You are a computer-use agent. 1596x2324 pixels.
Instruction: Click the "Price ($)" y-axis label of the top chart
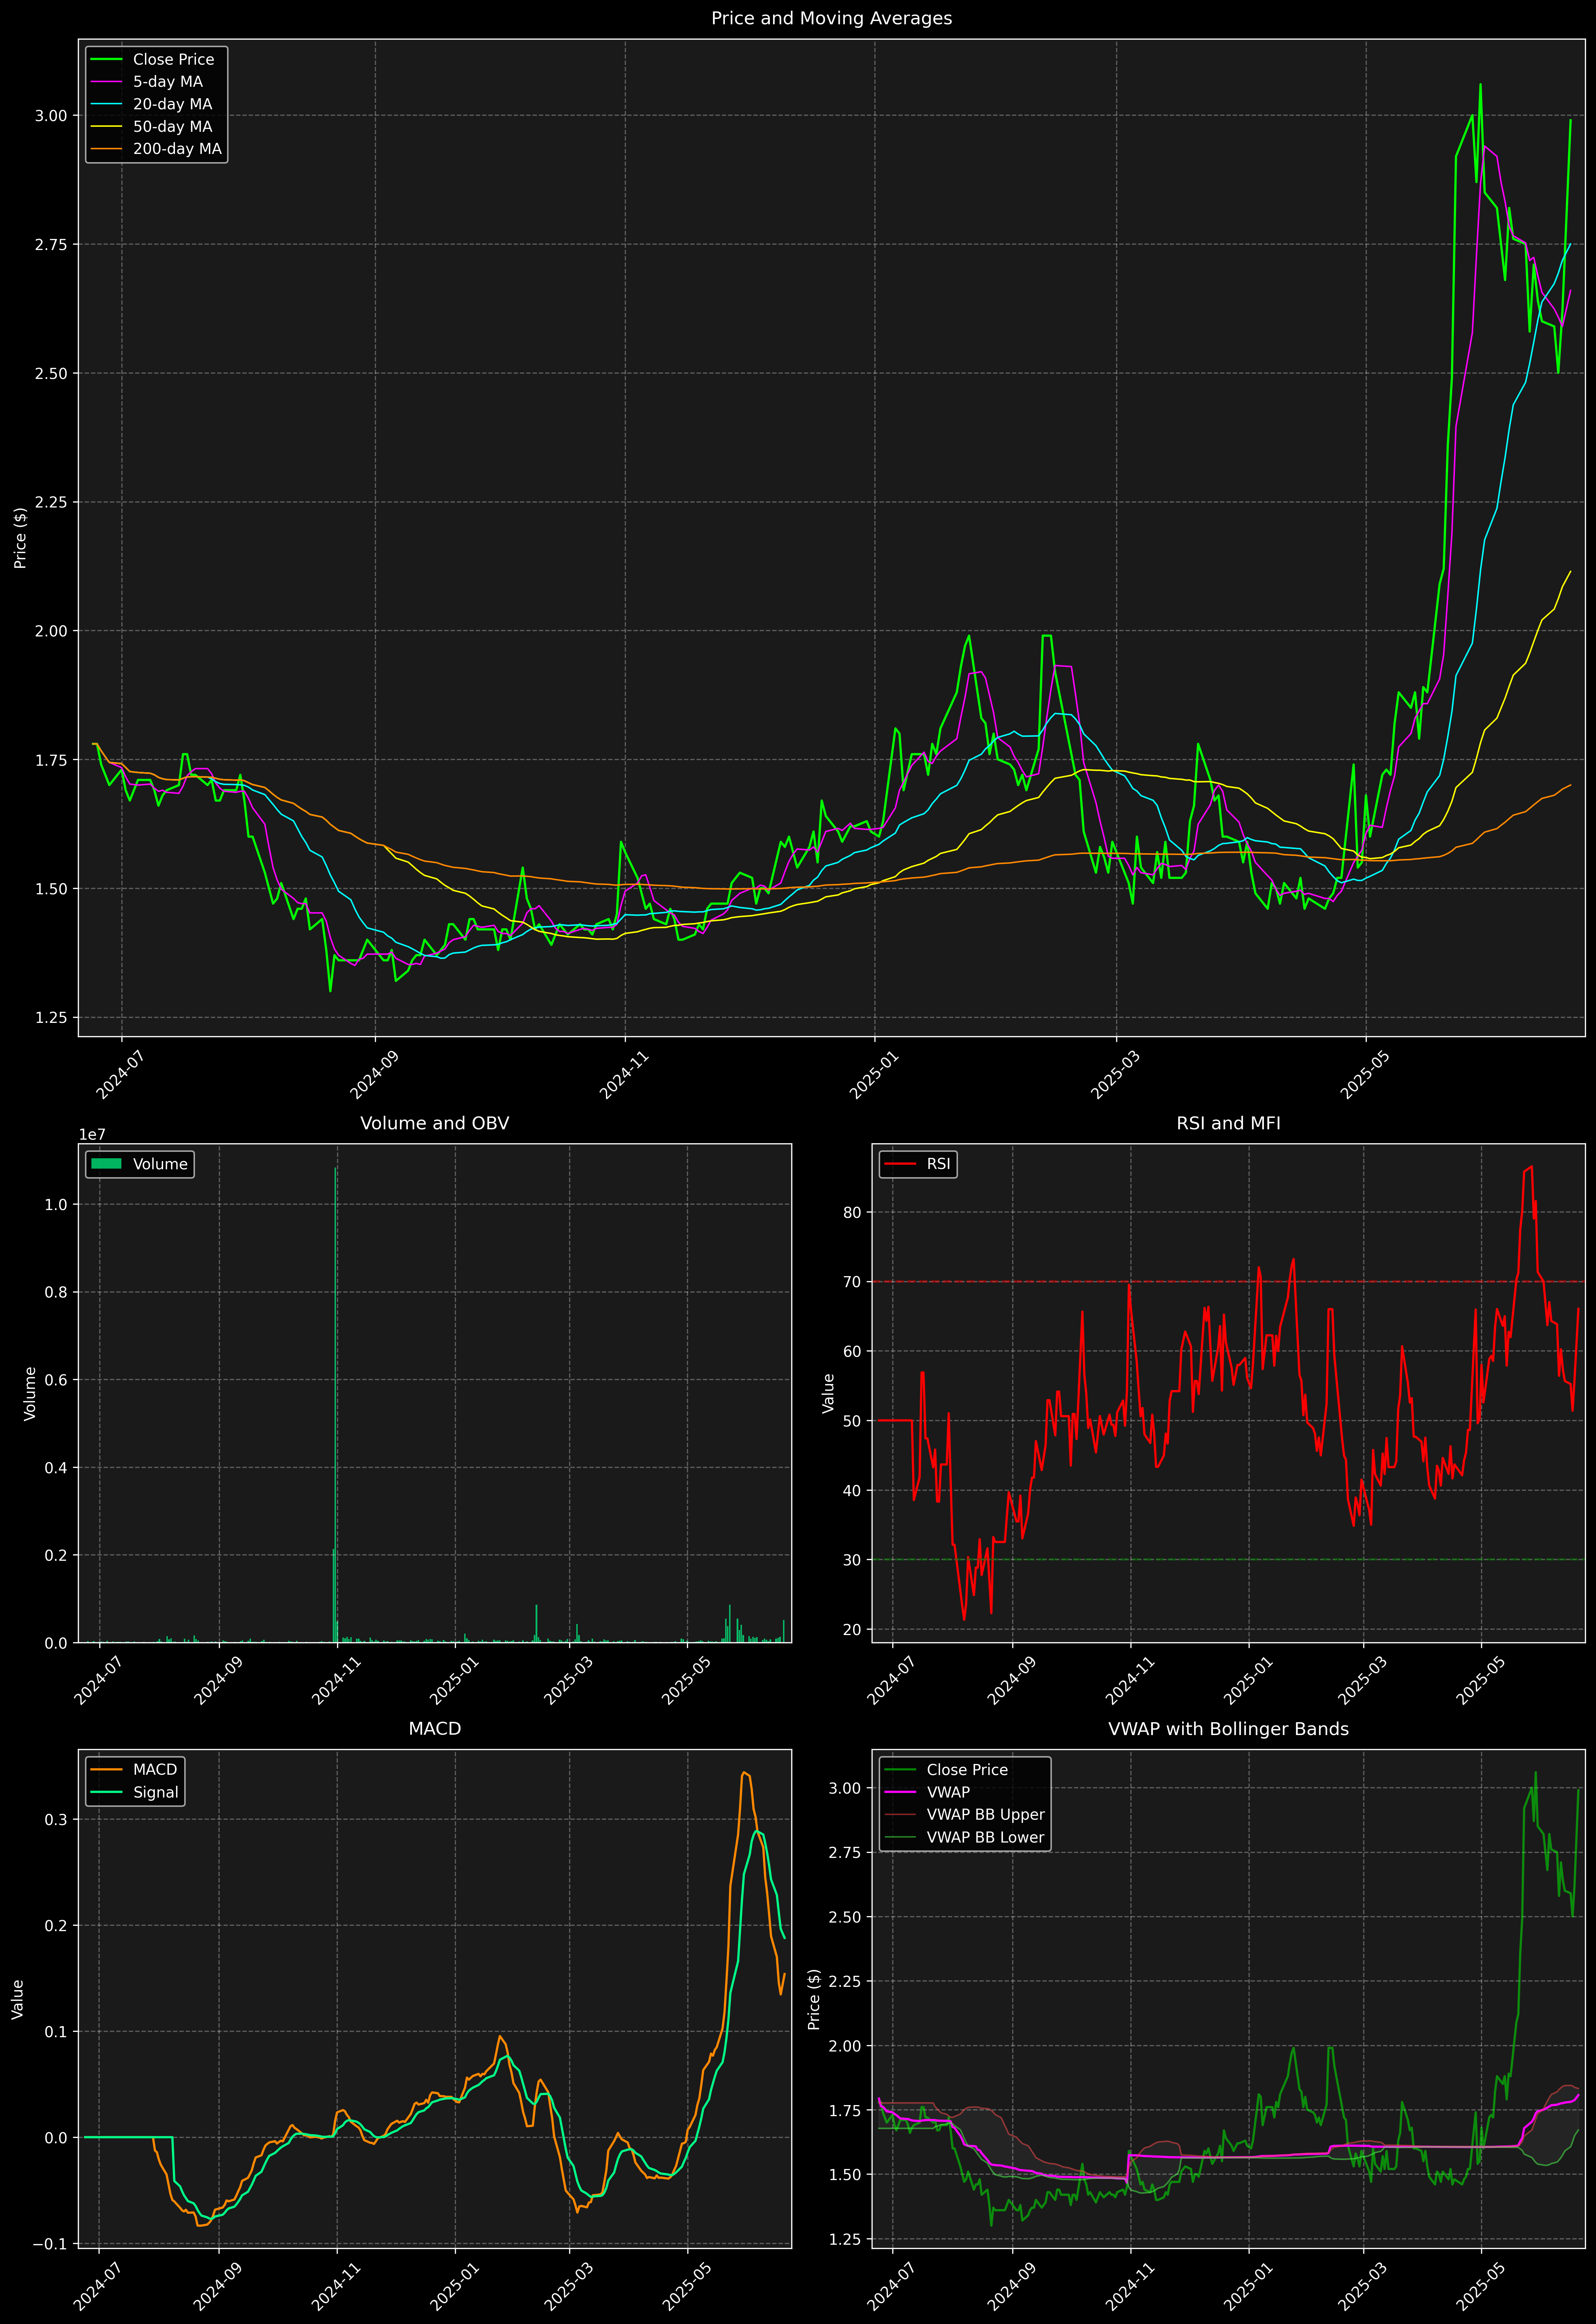(x=20, y=538)
